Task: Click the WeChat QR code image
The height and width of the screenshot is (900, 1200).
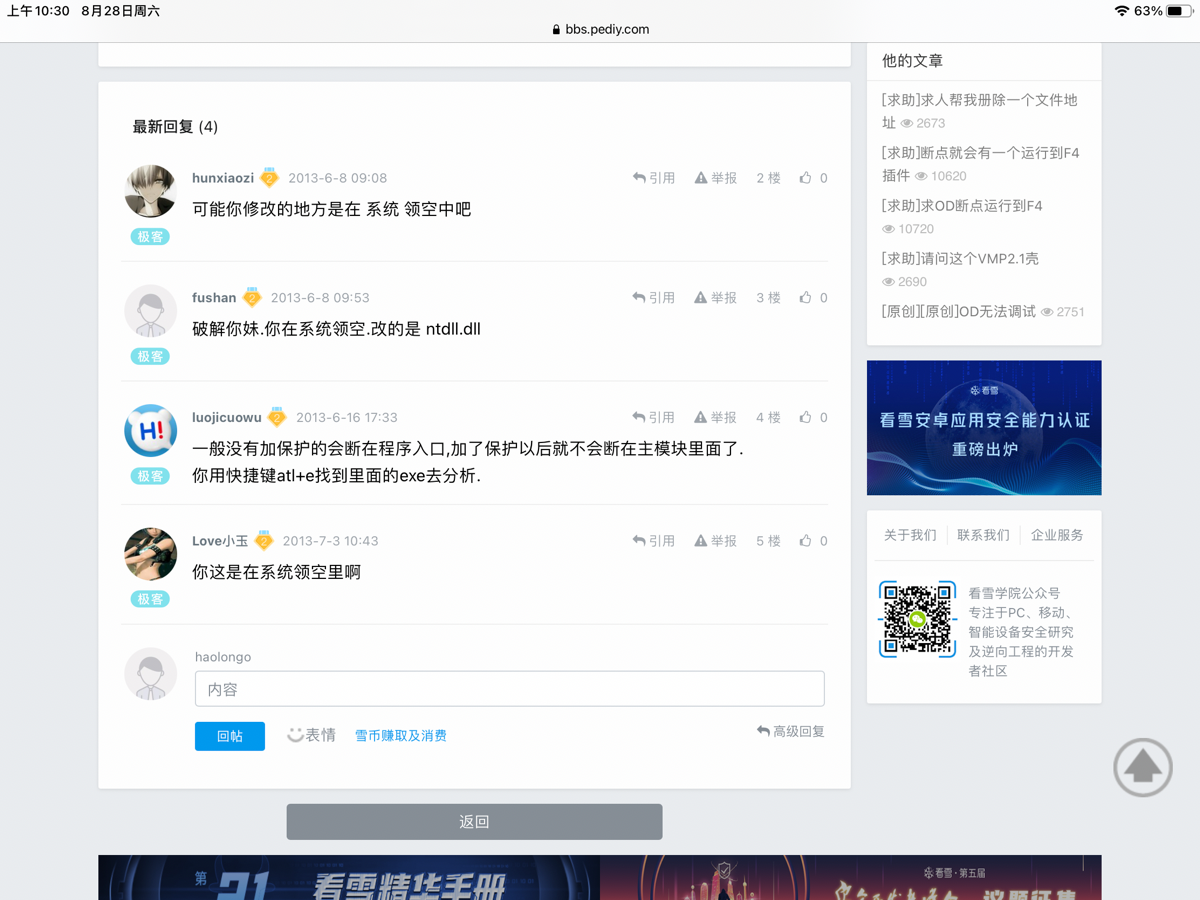Action: (917, 619)
